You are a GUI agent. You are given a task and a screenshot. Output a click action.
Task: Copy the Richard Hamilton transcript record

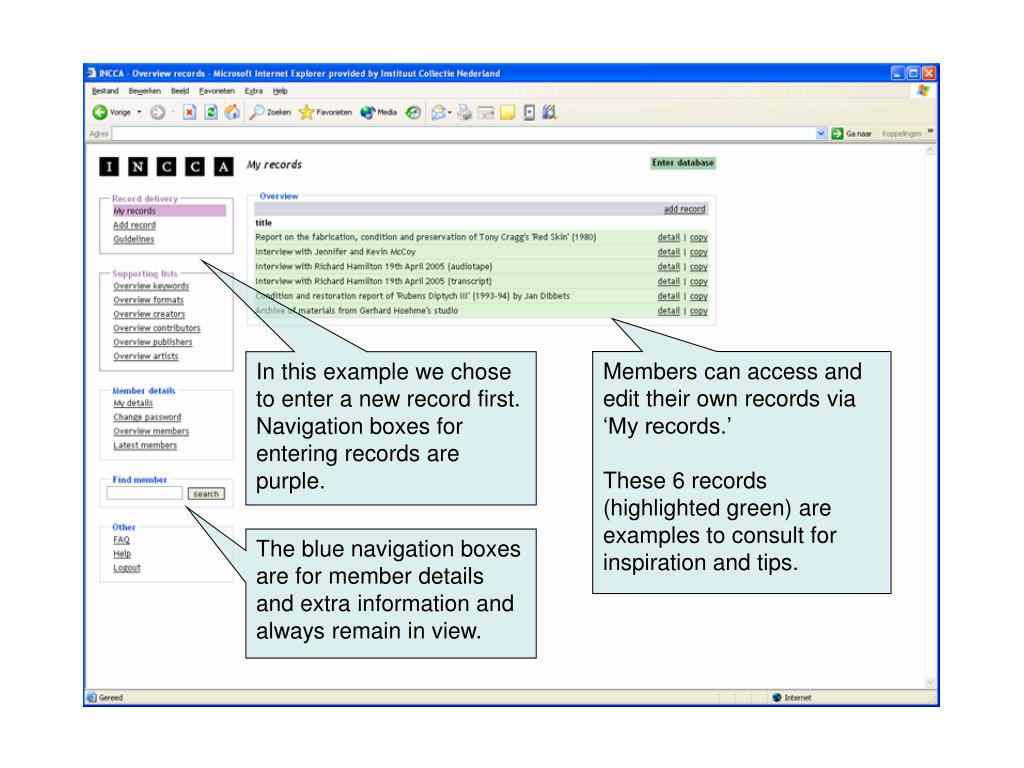(699, 281)
